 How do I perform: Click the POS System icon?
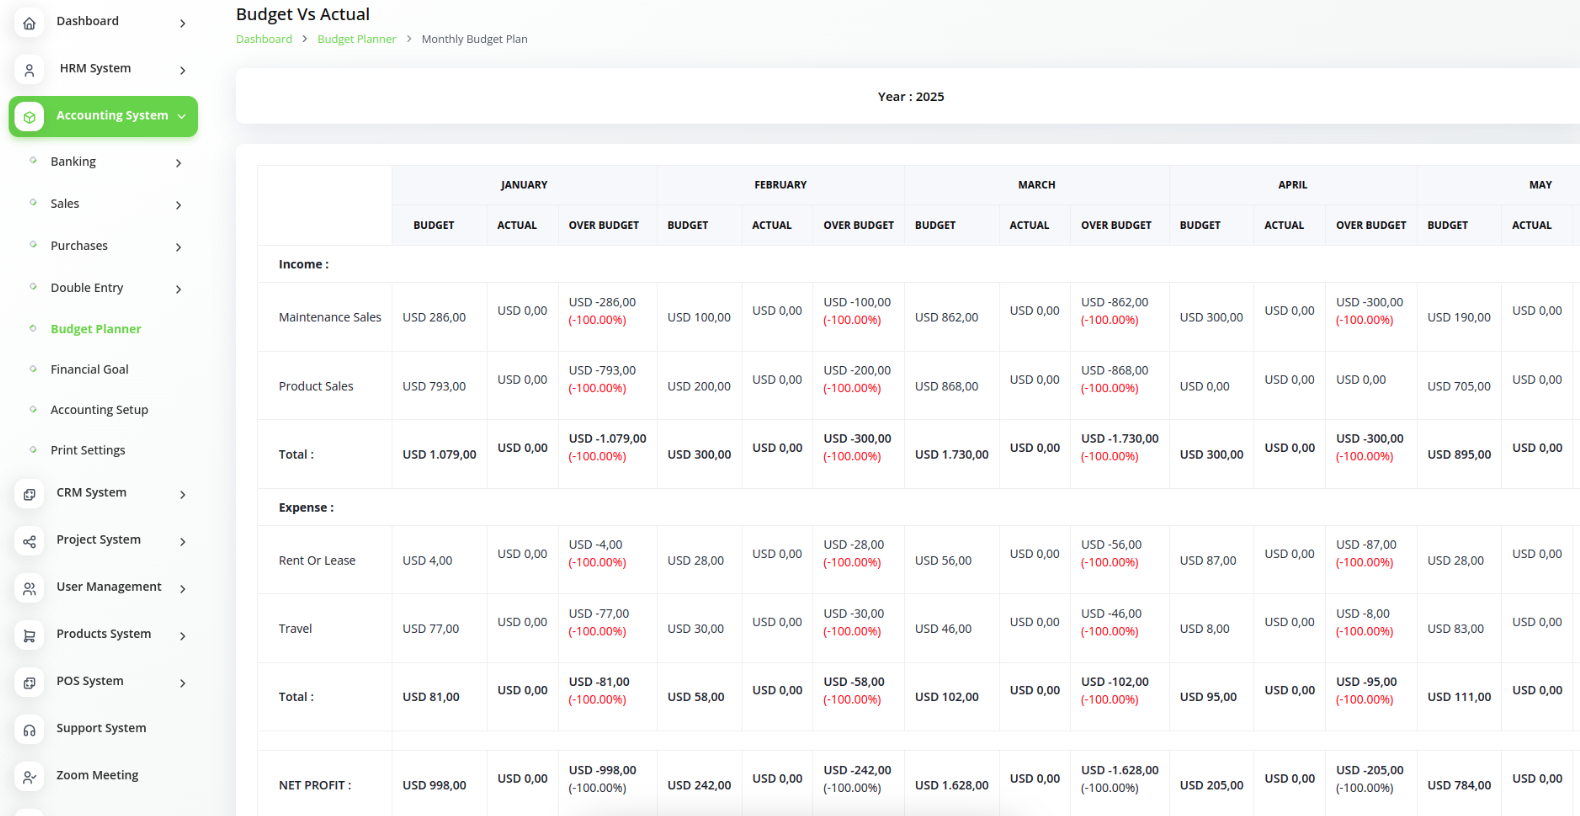(x=29, y=682)
